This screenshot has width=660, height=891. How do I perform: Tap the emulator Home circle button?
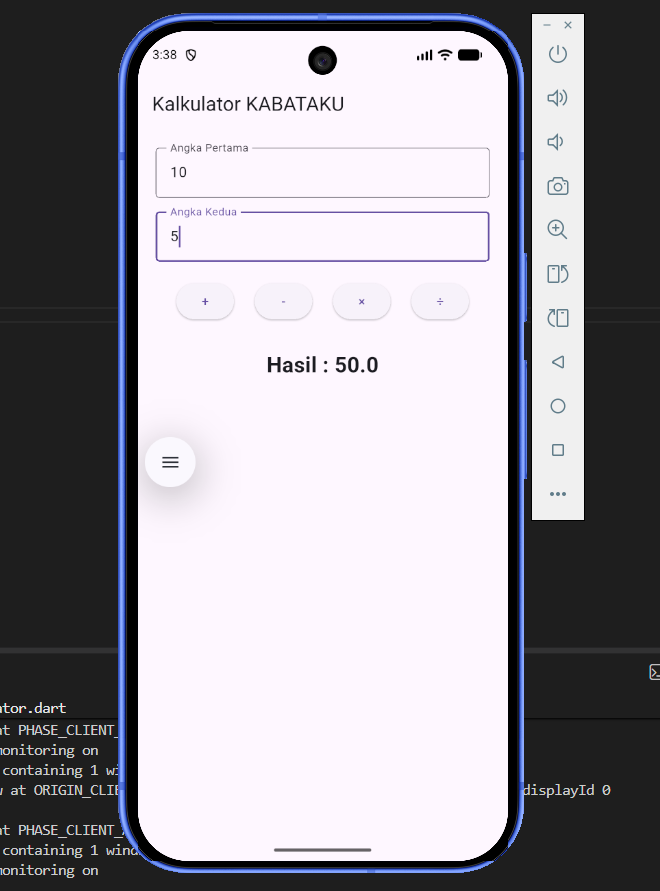[x=558, y=406]
